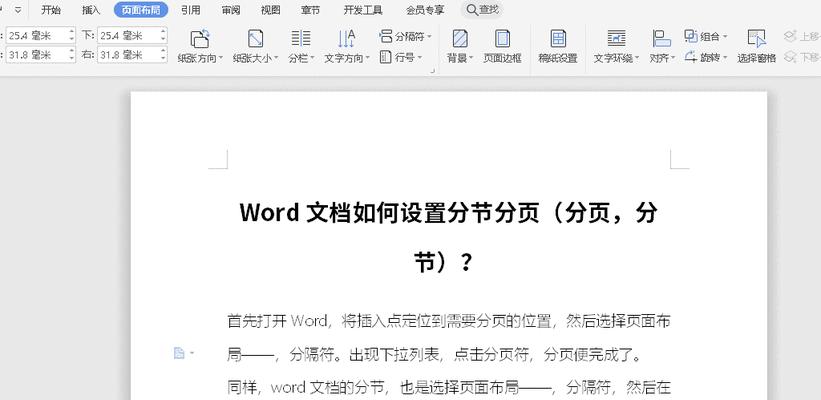Click the 下移 move down layer icon
The width and height of the screenshot is (821, 400).
pyautogui.click(x=790, y=57)
